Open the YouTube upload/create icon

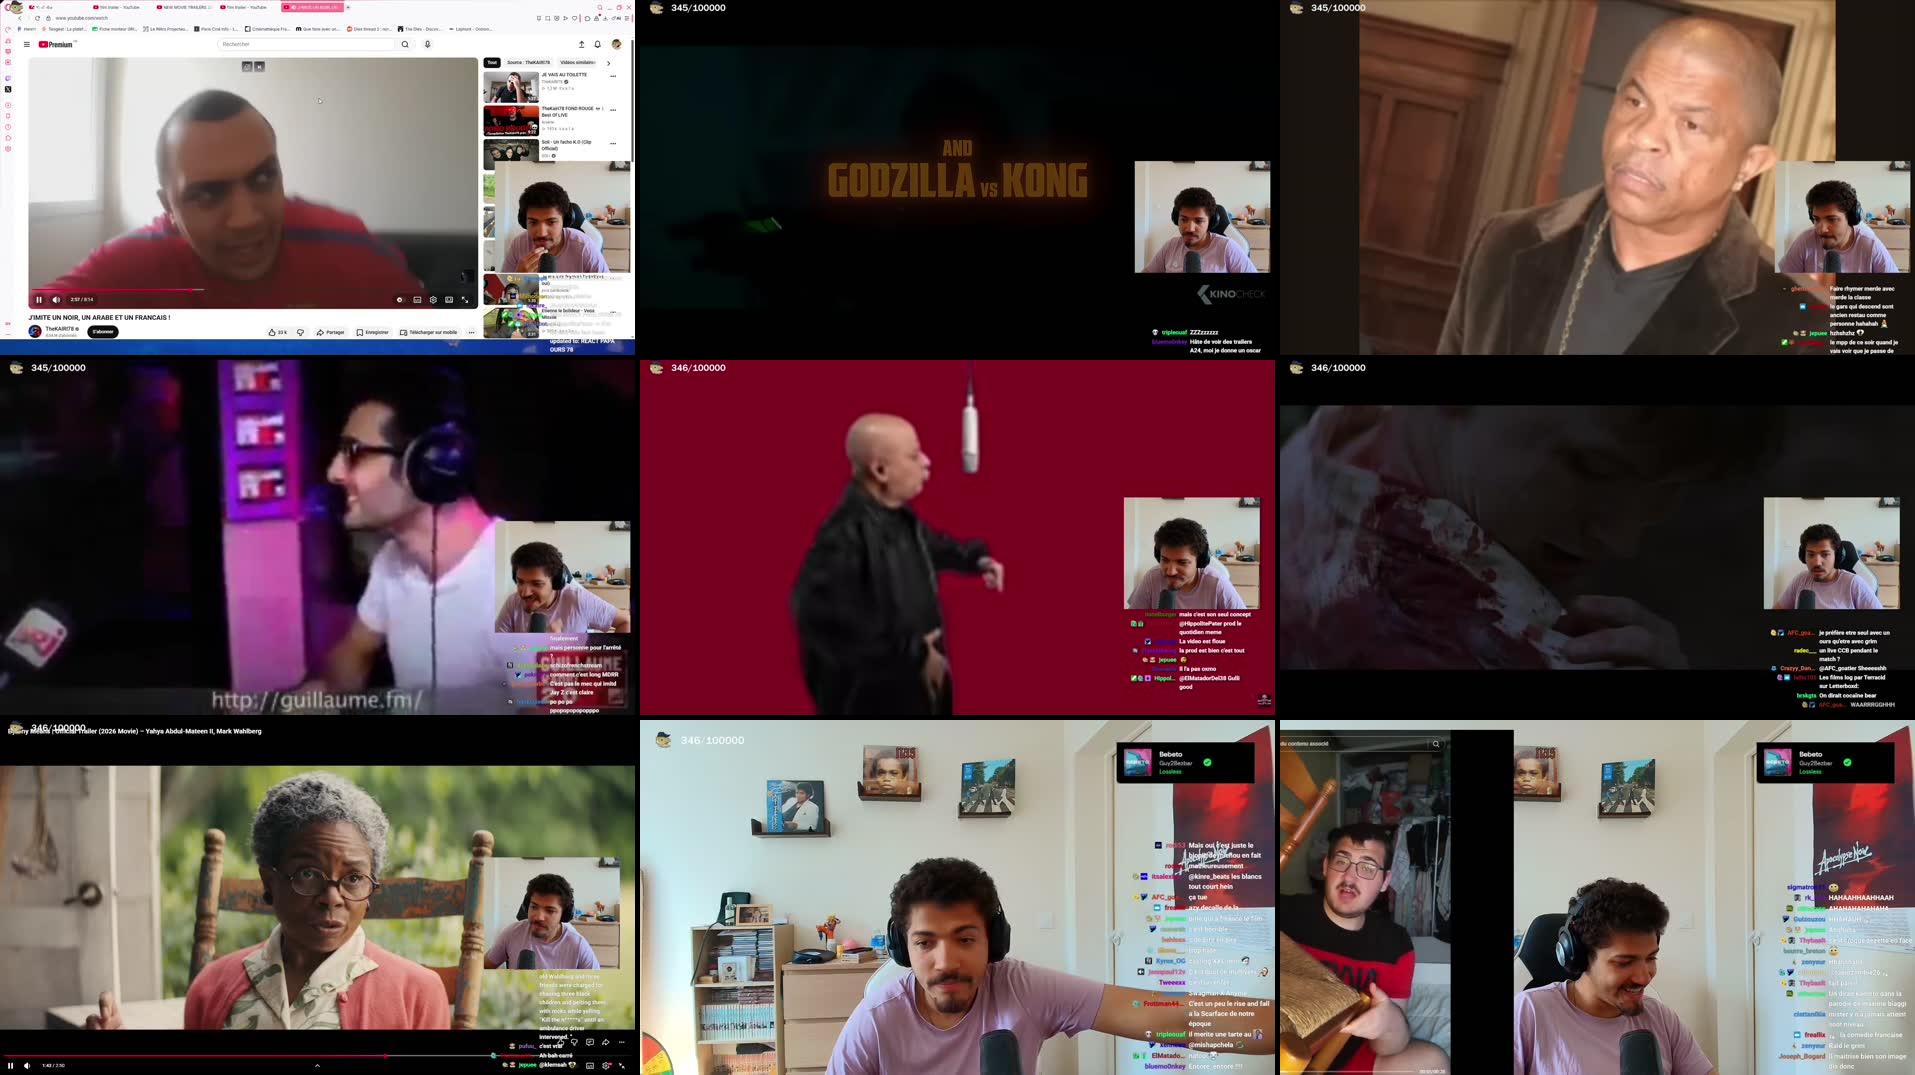[581, 44]
